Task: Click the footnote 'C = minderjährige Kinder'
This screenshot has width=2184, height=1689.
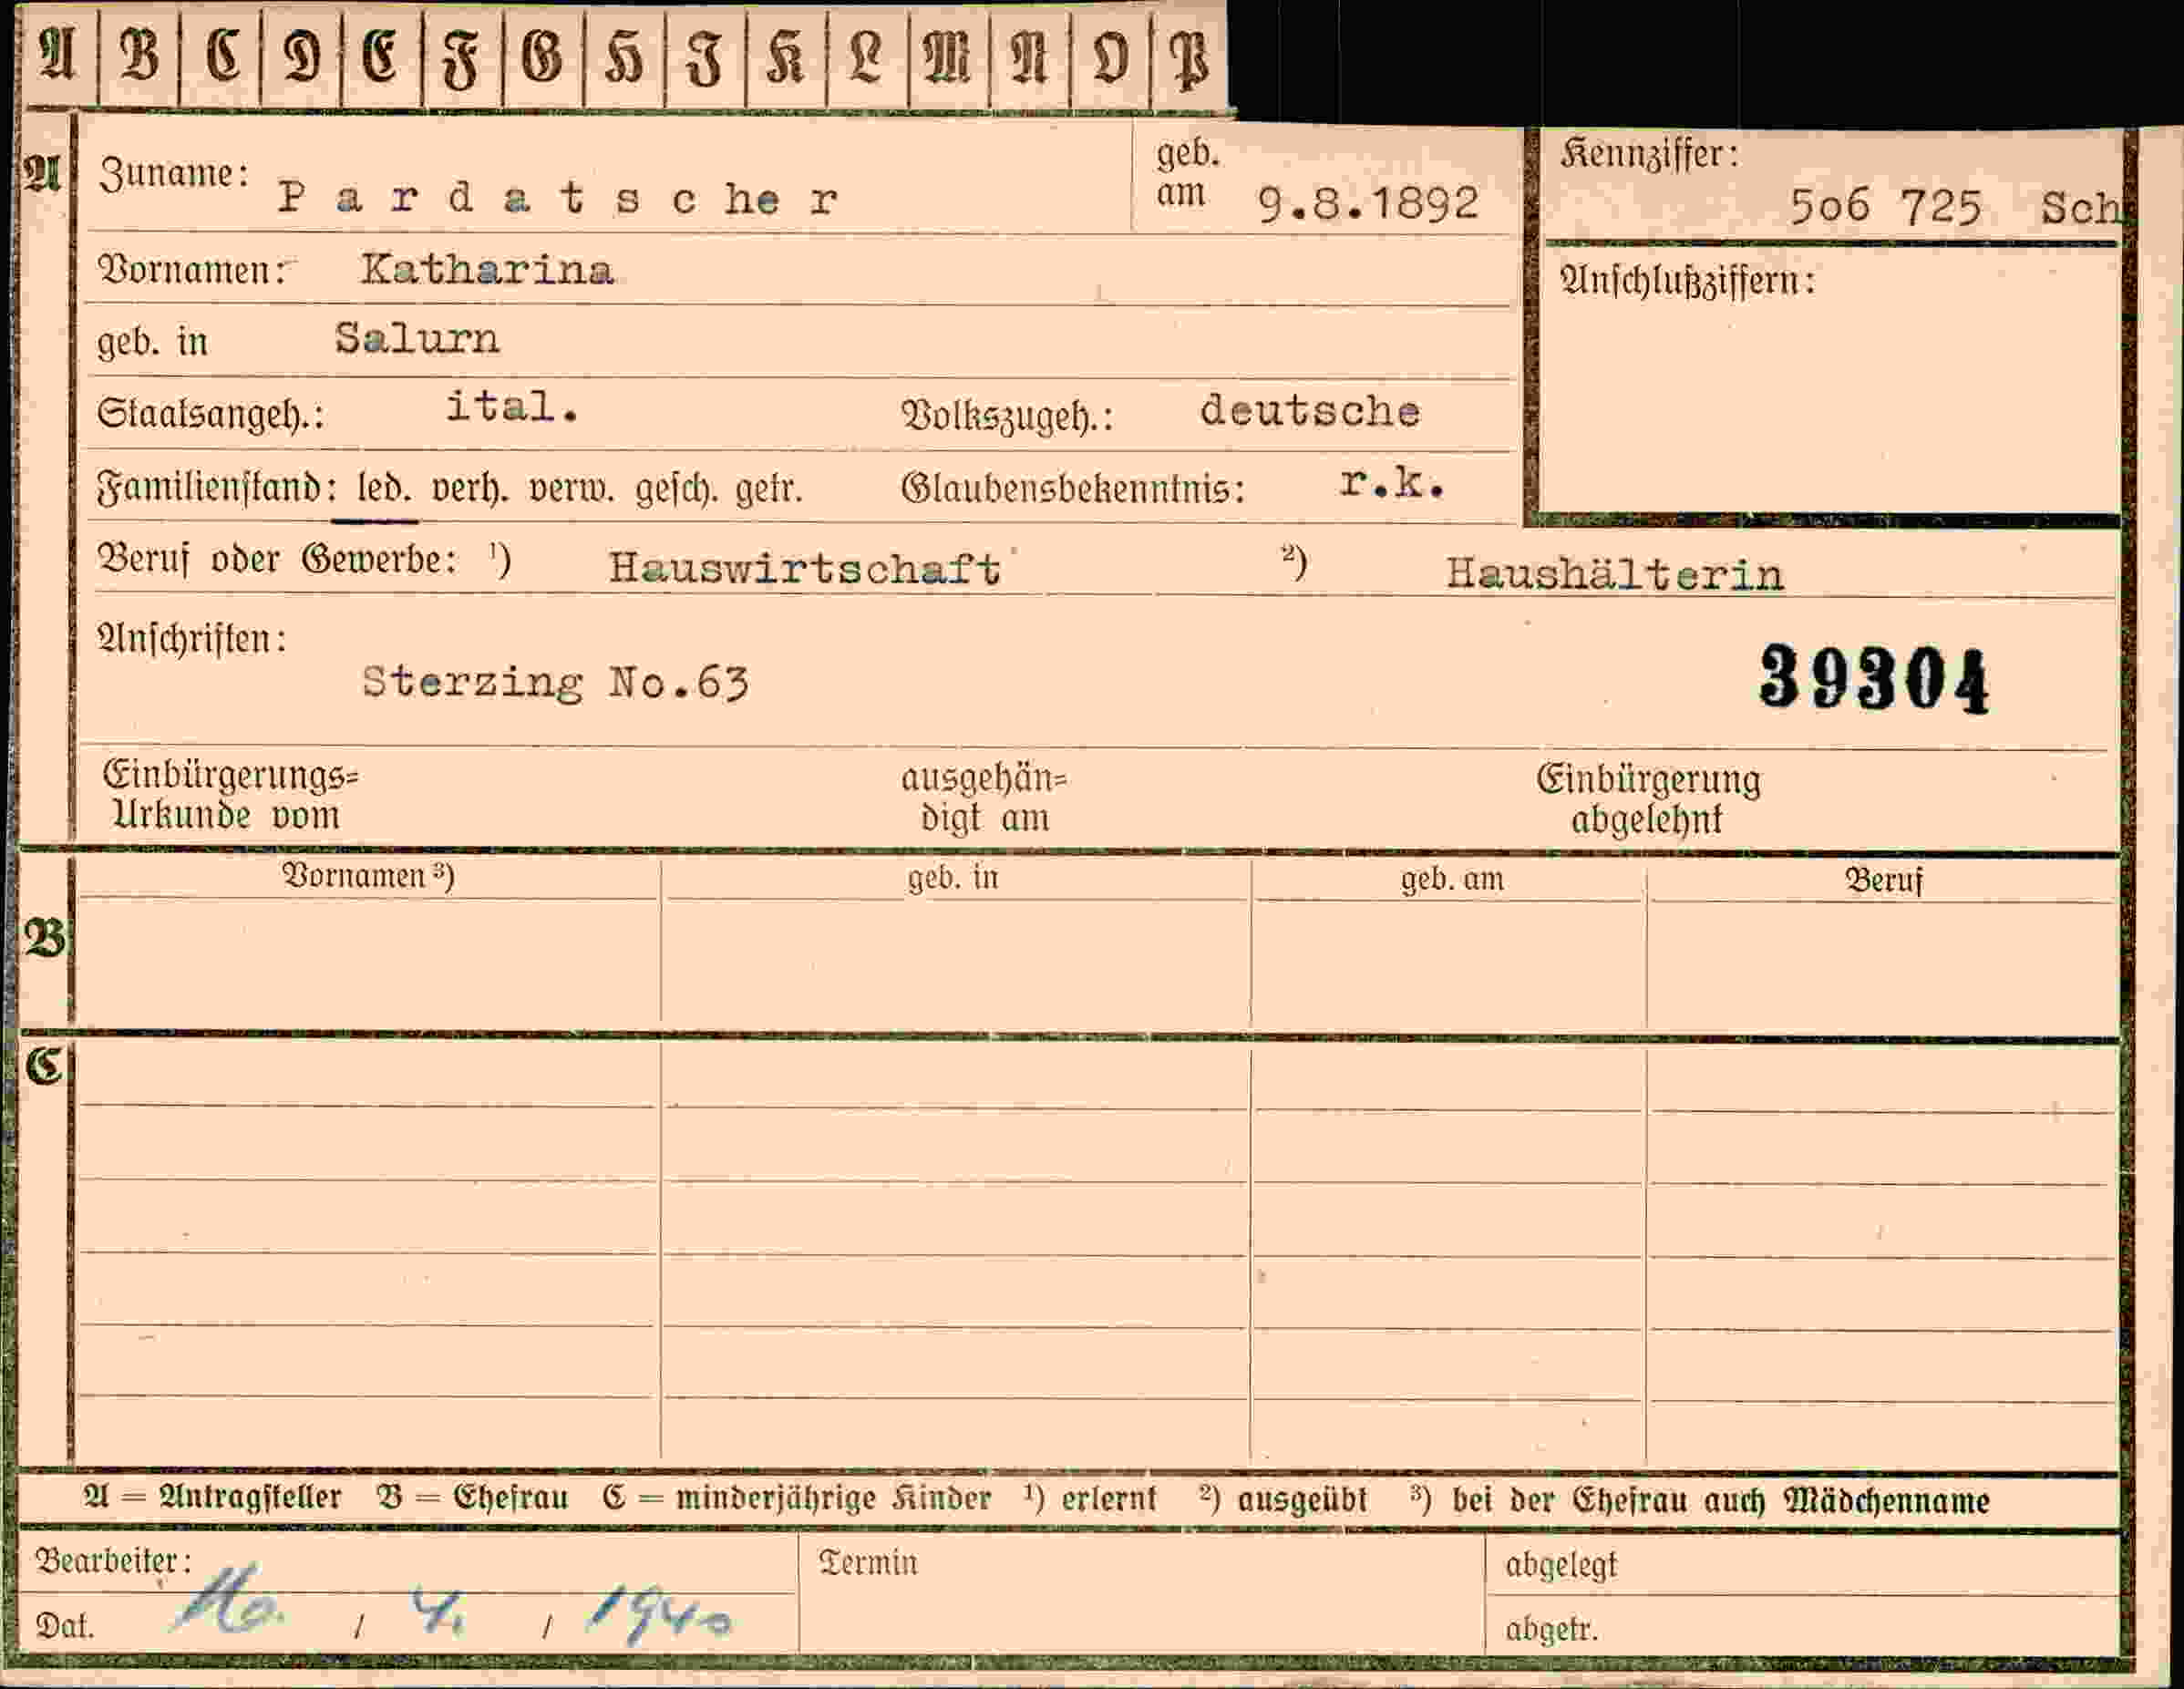Action: click(x=797, y=1498)
